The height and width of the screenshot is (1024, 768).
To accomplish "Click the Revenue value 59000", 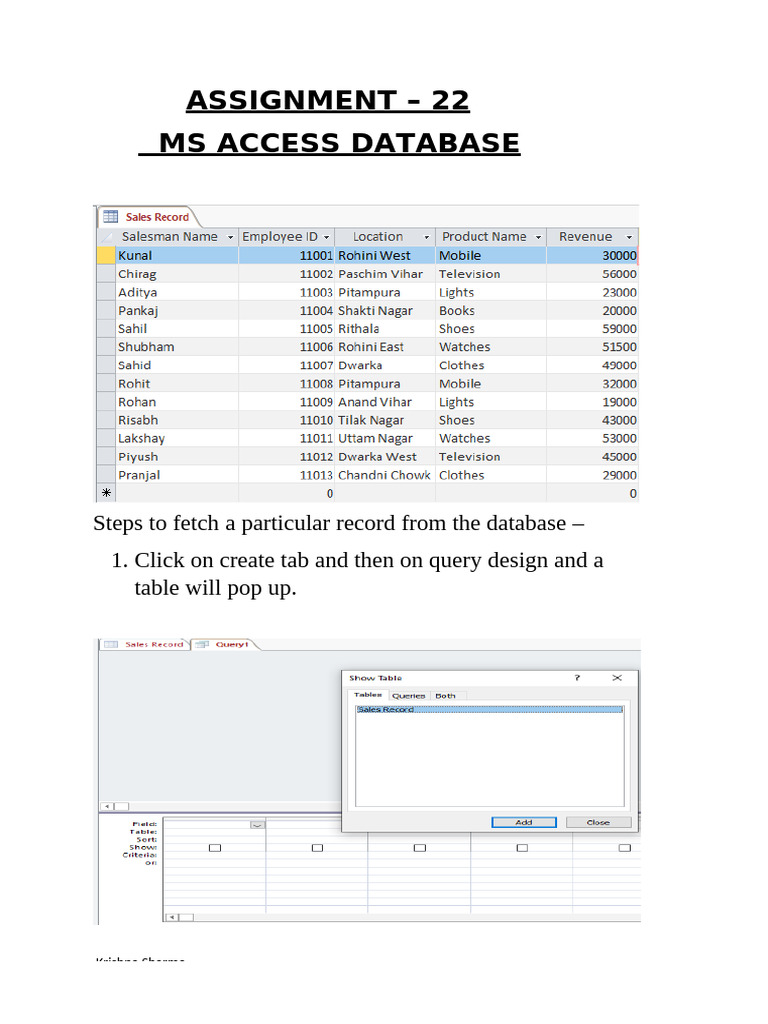I will [592, 328].
